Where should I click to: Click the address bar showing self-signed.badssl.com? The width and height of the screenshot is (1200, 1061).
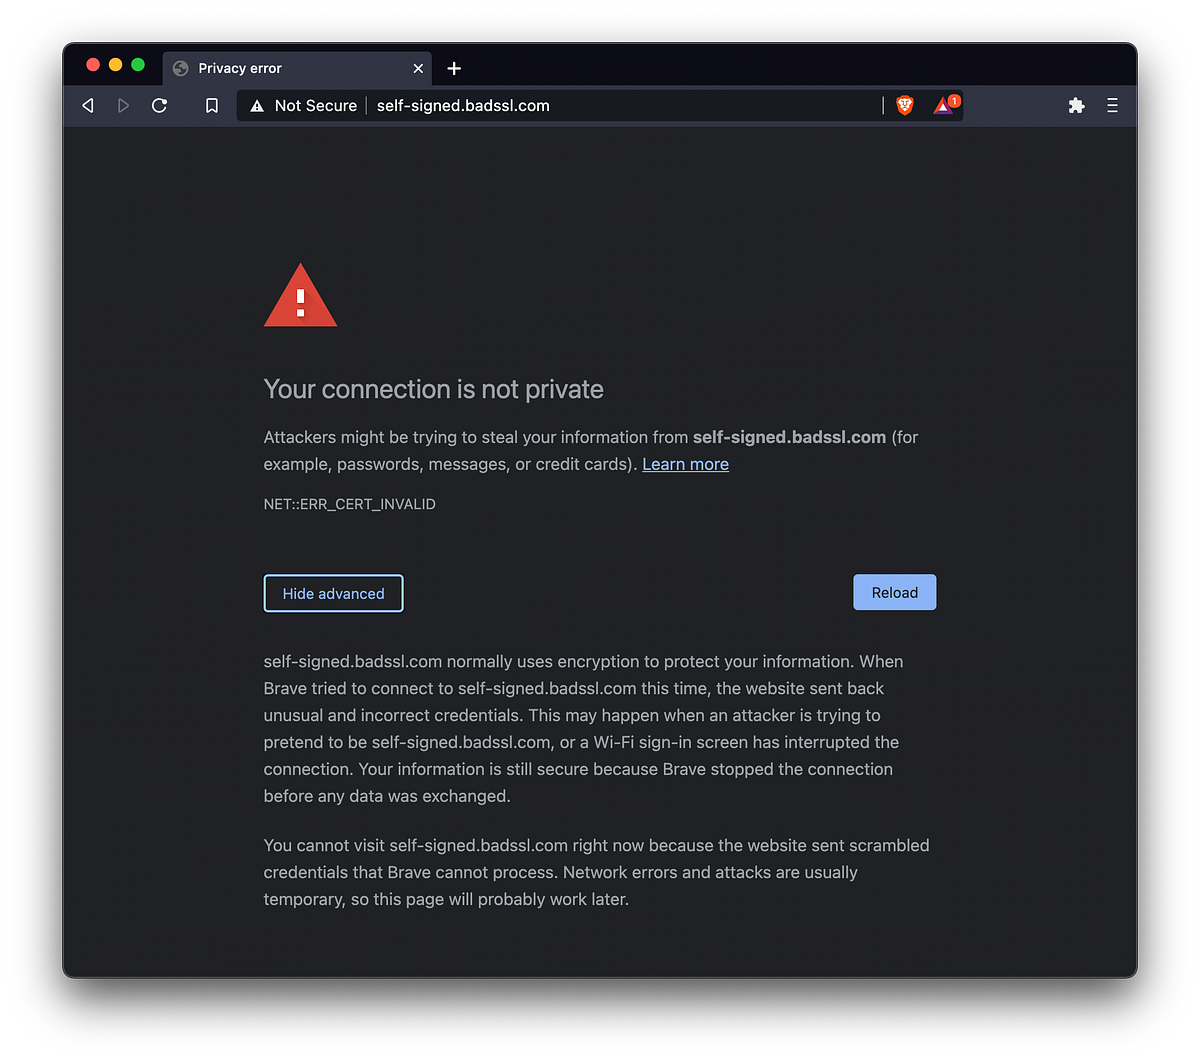pyautogui.click(x=462, y=105)
